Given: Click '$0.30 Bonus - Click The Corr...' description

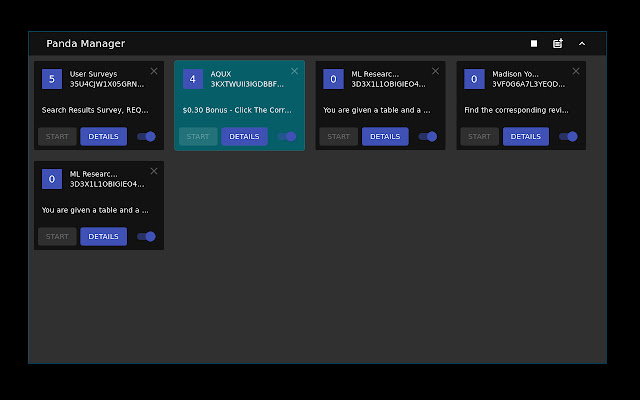Looking at the screenshot, I should coord(237,110).
